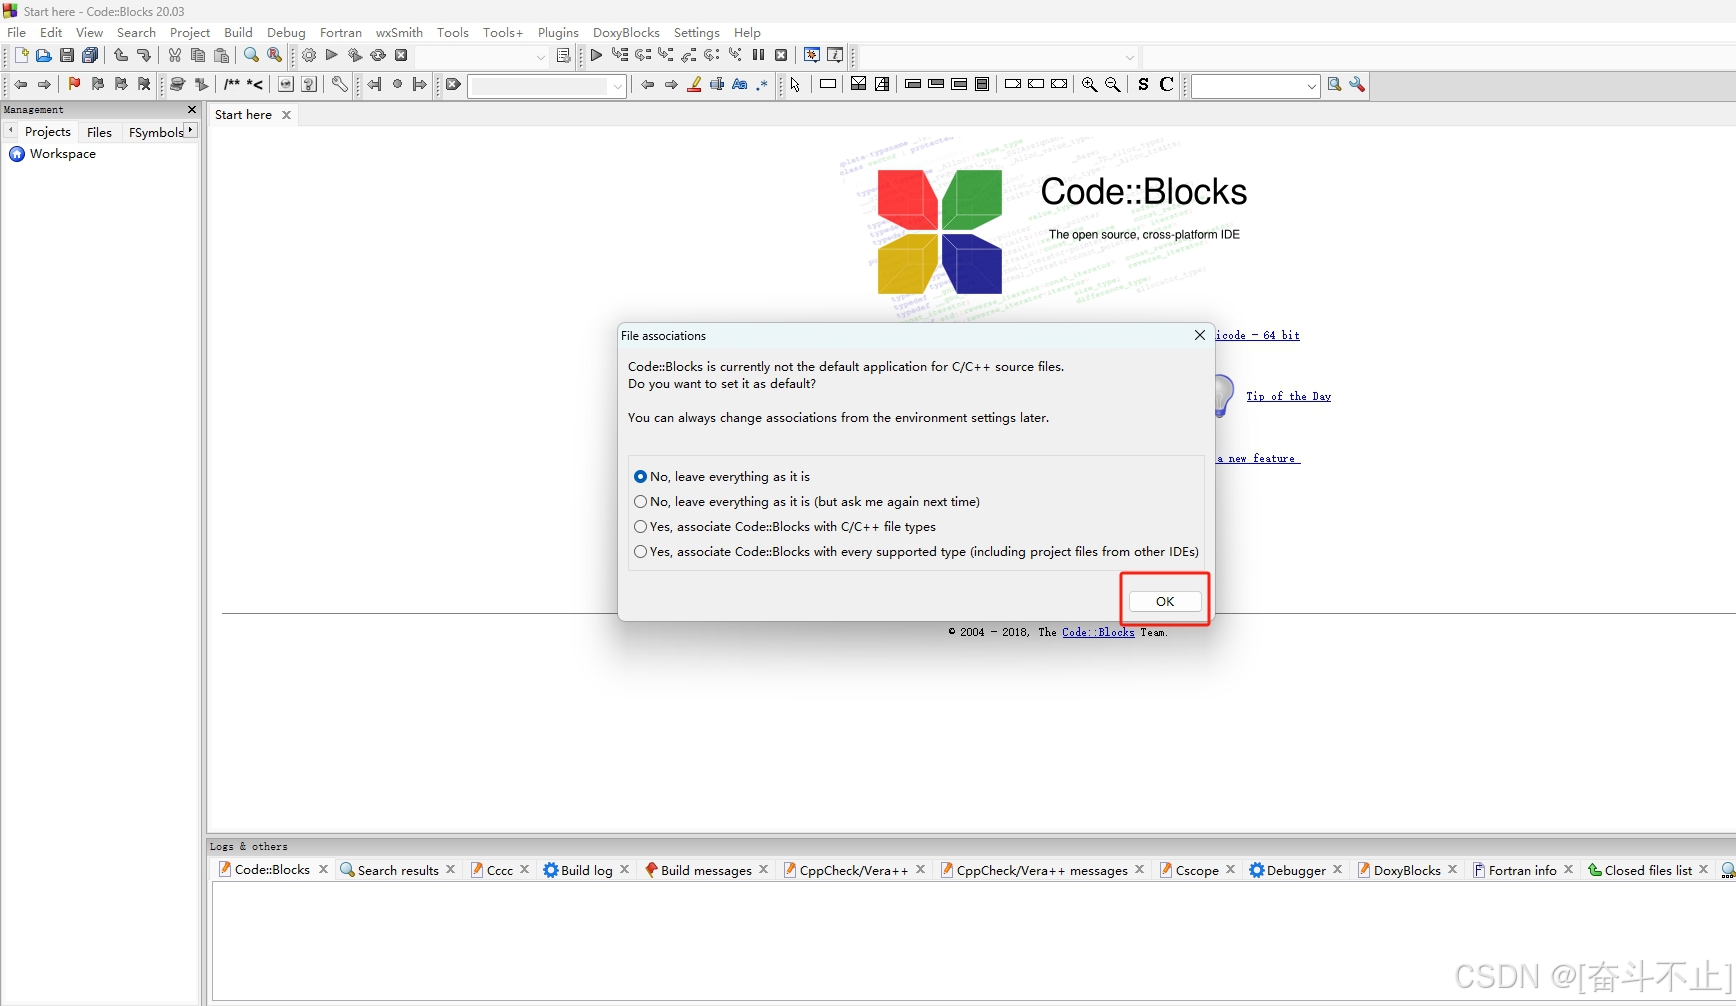The height and width of the screenshot is (1006, 1736).
Task: Open debugging windows icon
Action: coord(812,56)
